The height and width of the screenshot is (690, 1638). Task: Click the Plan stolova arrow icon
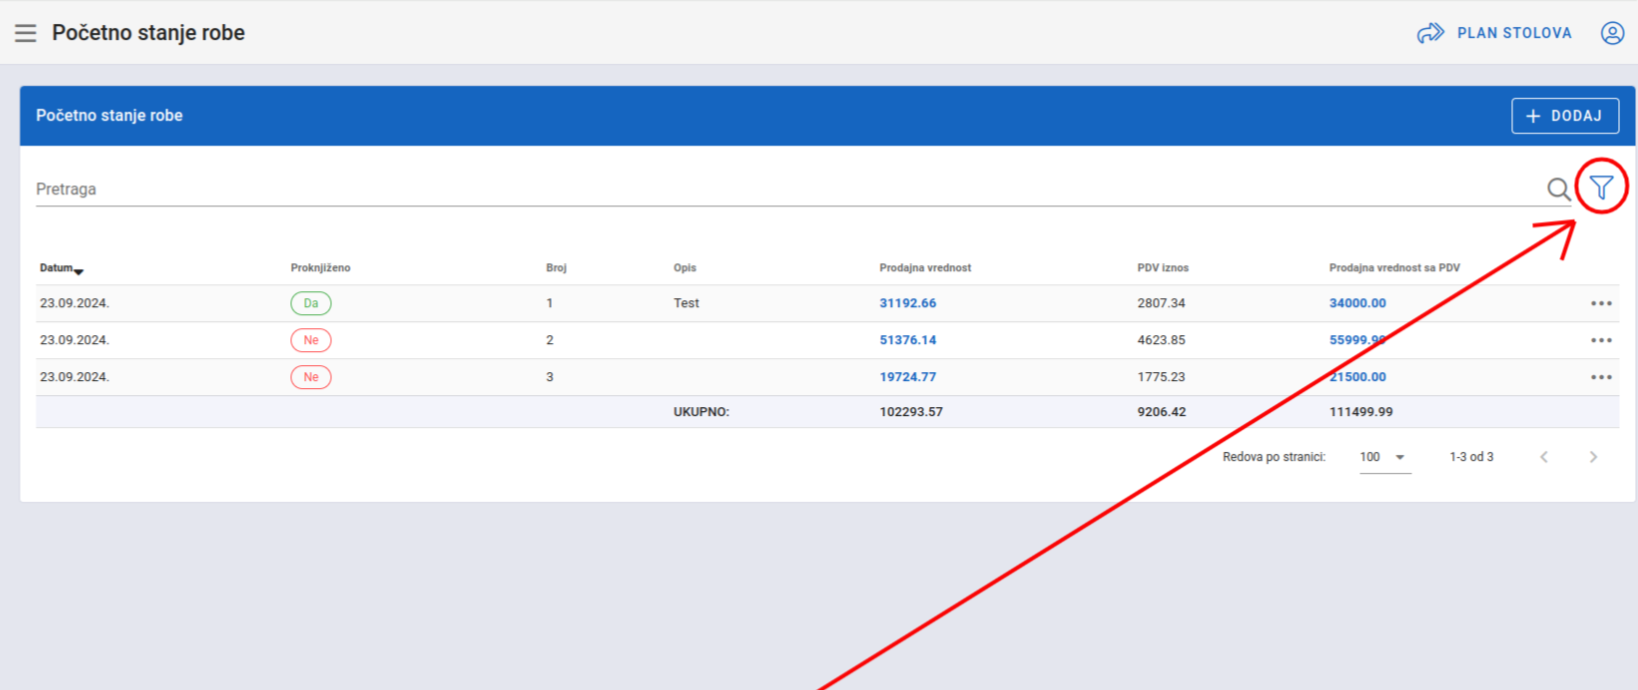pos(1431,33)
